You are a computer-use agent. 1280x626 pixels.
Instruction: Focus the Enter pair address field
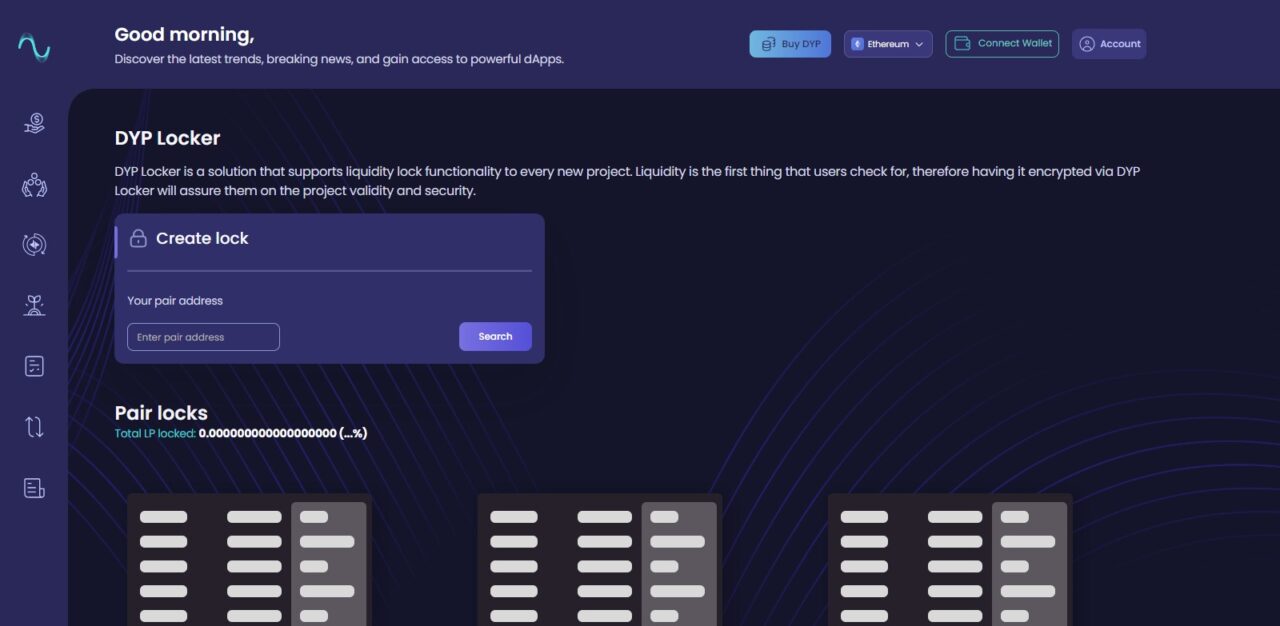tap(203, 337)
